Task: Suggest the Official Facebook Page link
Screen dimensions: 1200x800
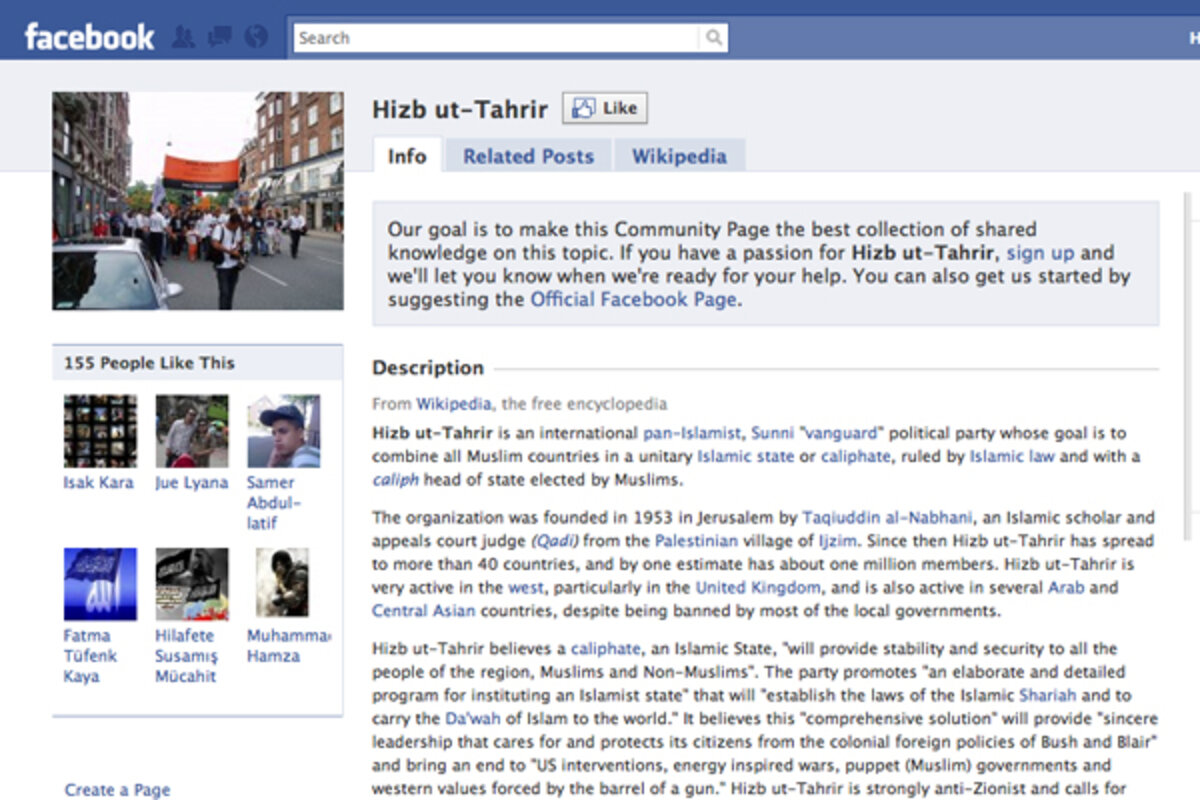Action: [x=633, y=299]
